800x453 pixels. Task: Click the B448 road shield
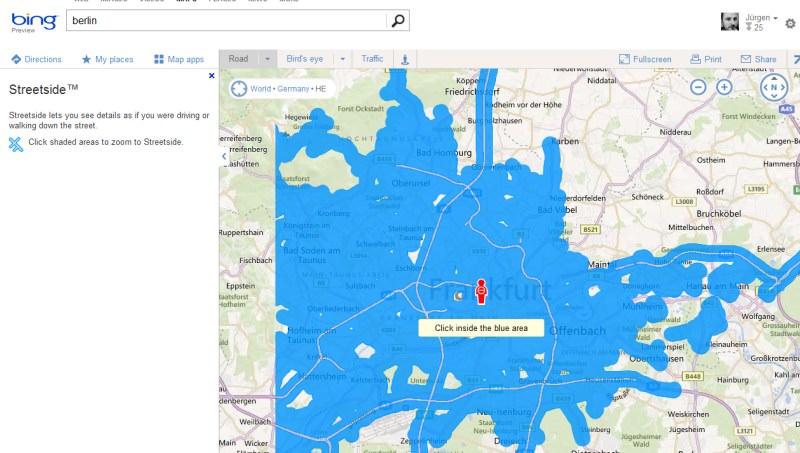coord(693,376)
